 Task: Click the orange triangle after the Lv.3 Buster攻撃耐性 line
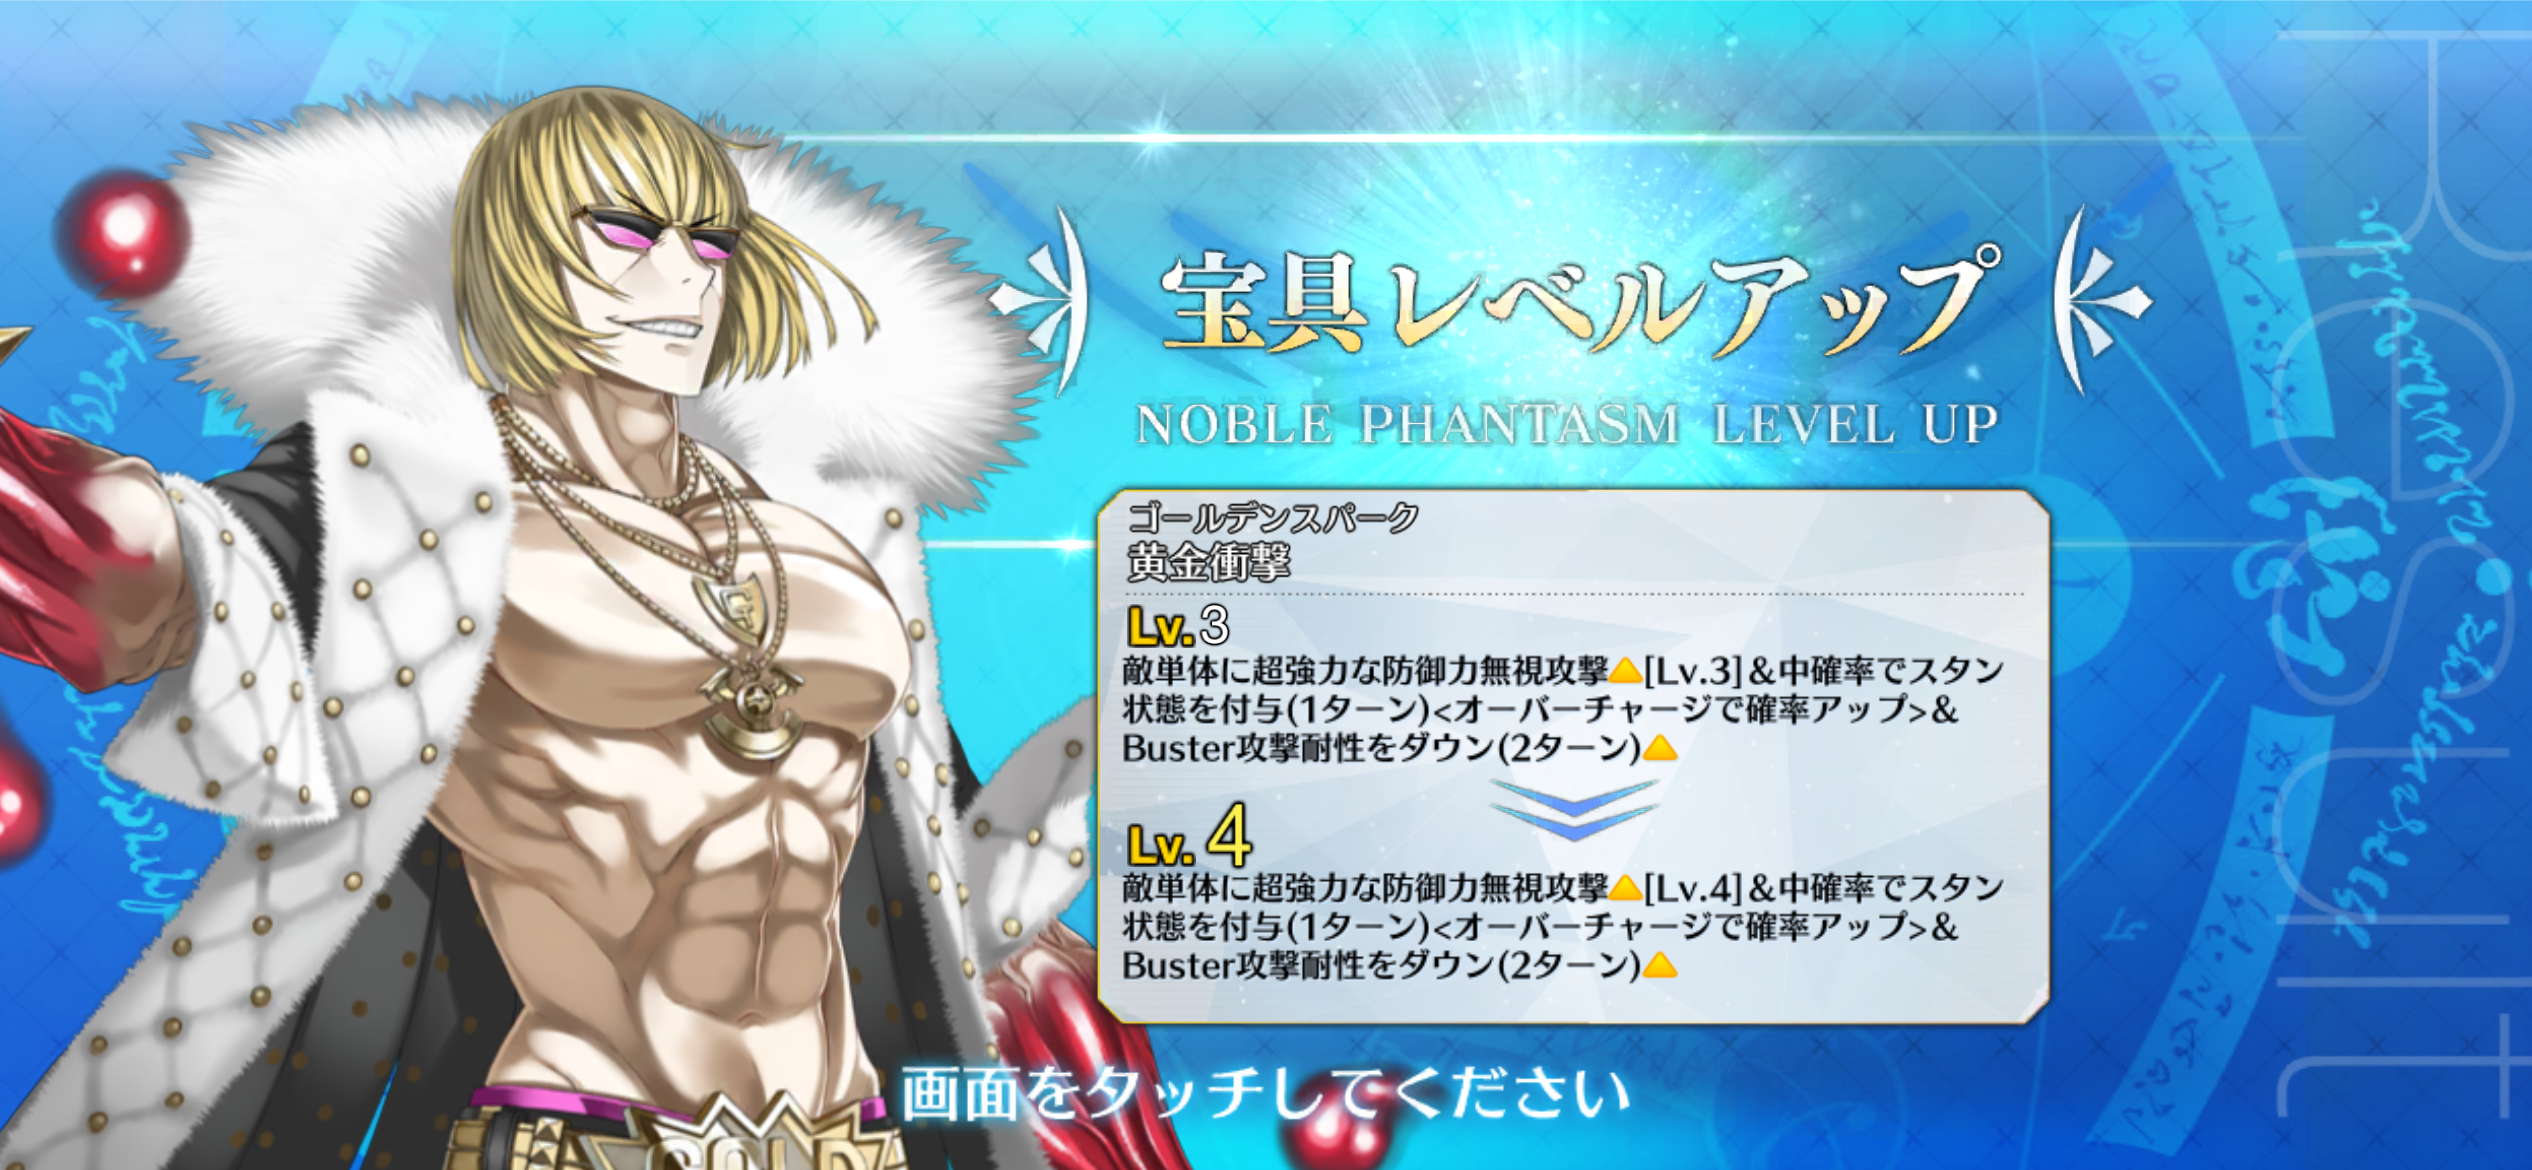(x=1660, y=748)
